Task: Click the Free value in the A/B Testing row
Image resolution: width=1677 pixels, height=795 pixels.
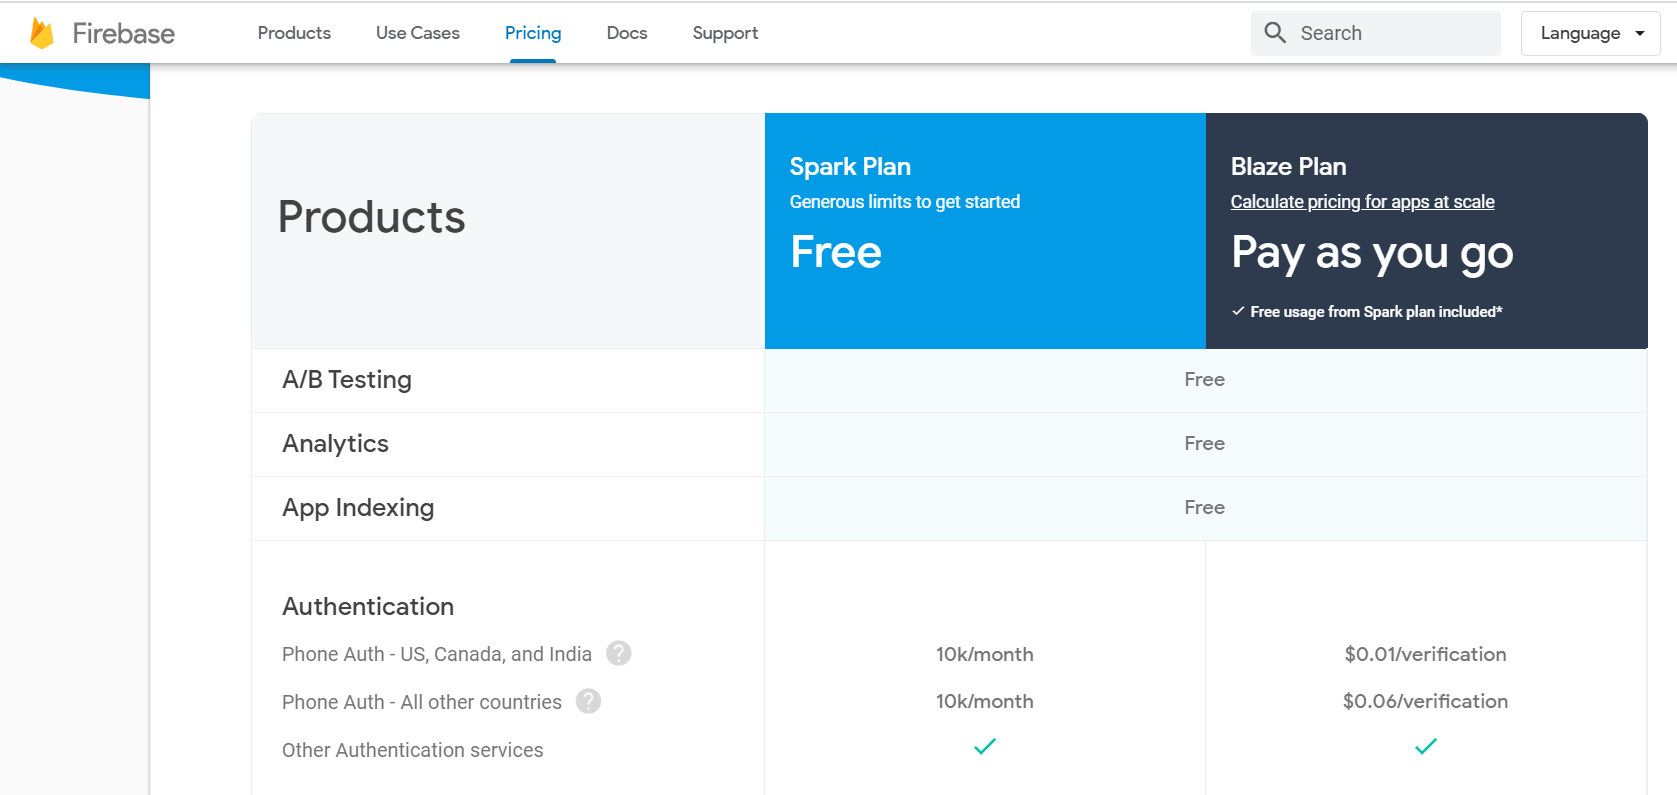Action: click(1205, 380)
